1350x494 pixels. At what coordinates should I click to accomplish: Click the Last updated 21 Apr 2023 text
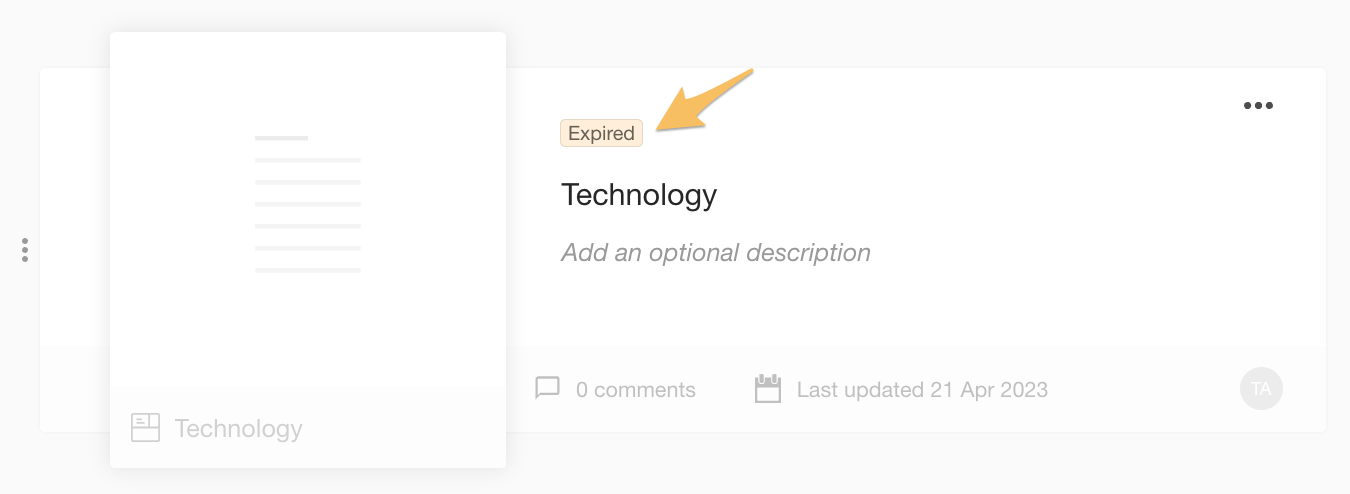(x=921, y=390)
